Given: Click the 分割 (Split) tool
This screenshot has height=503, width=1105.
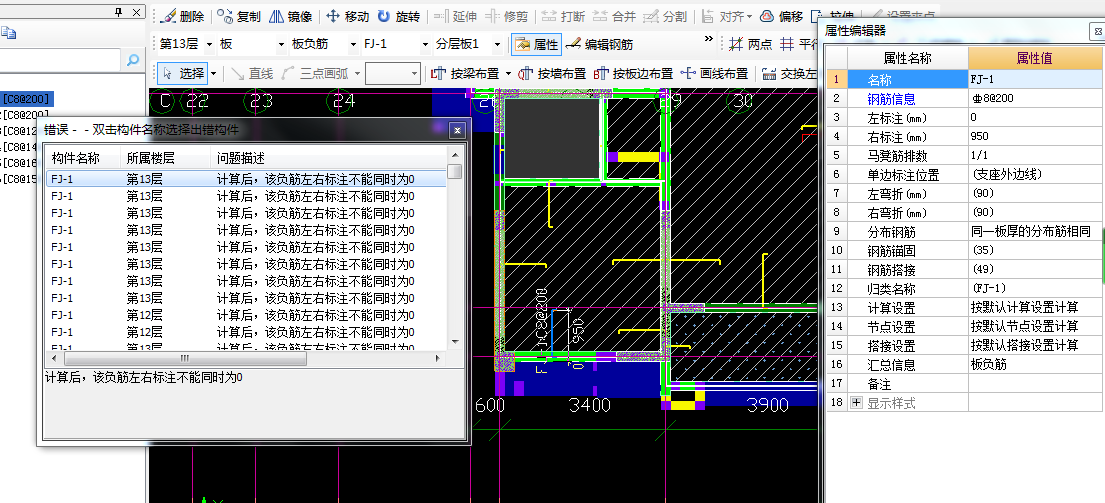Looking at the screenshot, I should [x=665, y=16].
